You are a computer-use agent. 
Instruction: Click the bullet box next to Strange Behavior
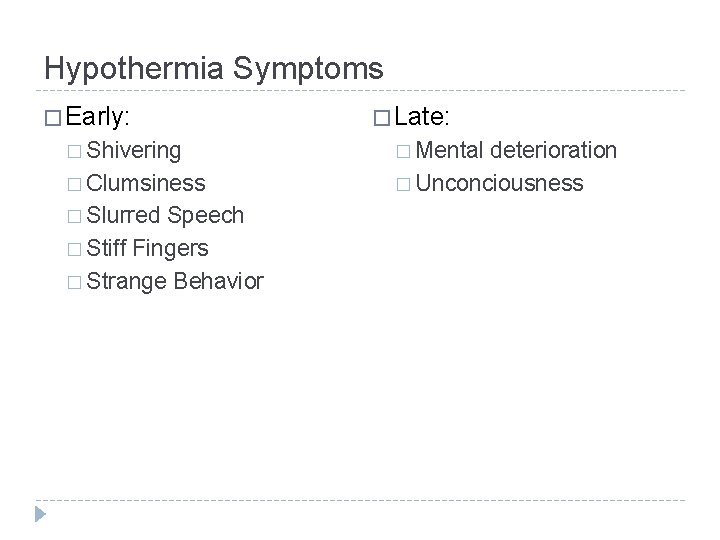pos(74,282)
